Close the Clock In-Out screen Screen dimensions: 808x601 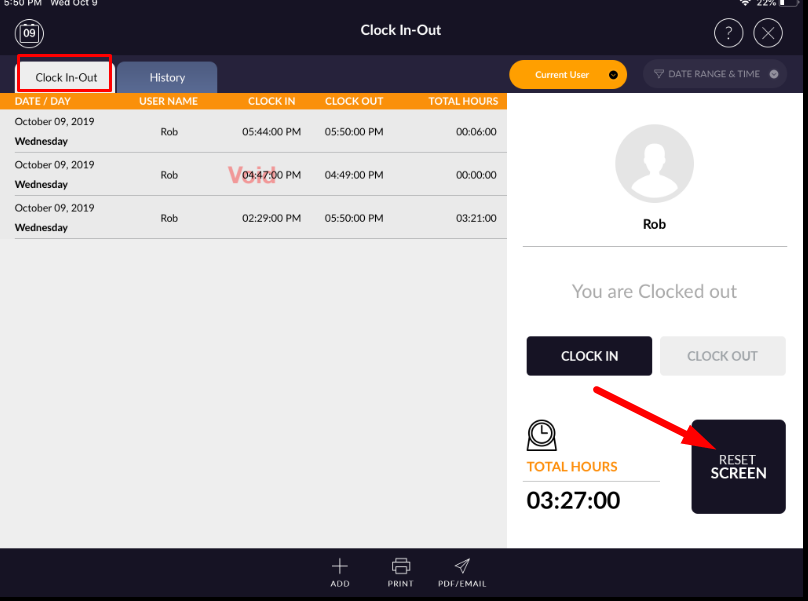(x=768, y=34)
